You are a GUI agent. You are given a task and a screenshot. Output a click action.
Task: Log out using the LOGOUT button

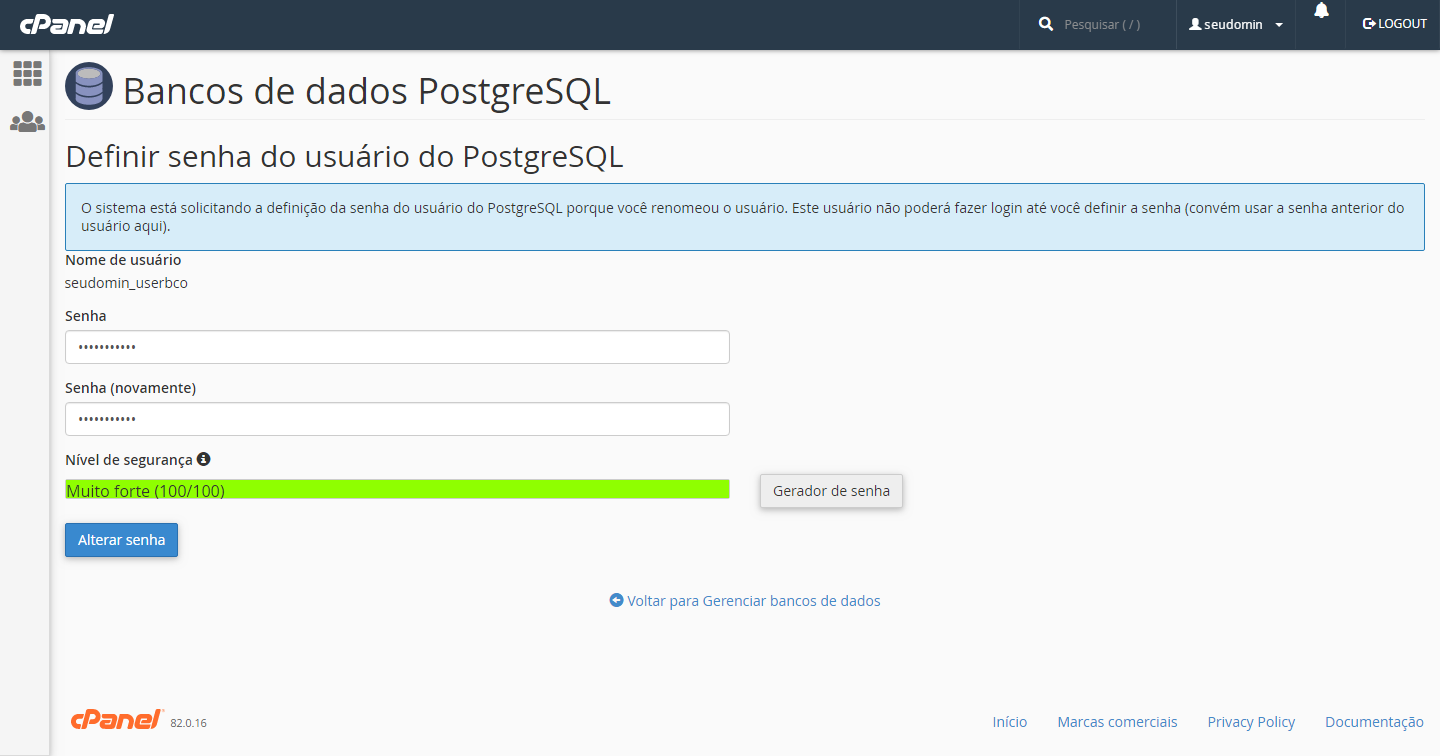click(x=1394, y=24)
